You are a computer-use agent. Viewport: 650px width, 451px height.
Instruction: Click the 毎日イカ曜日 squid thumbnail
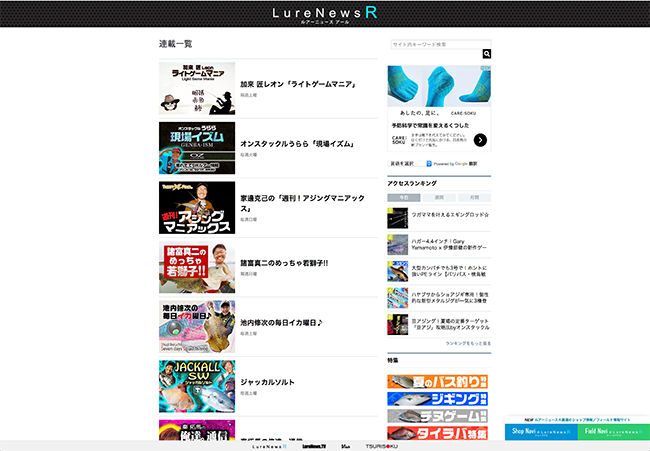tap(197, 327)
